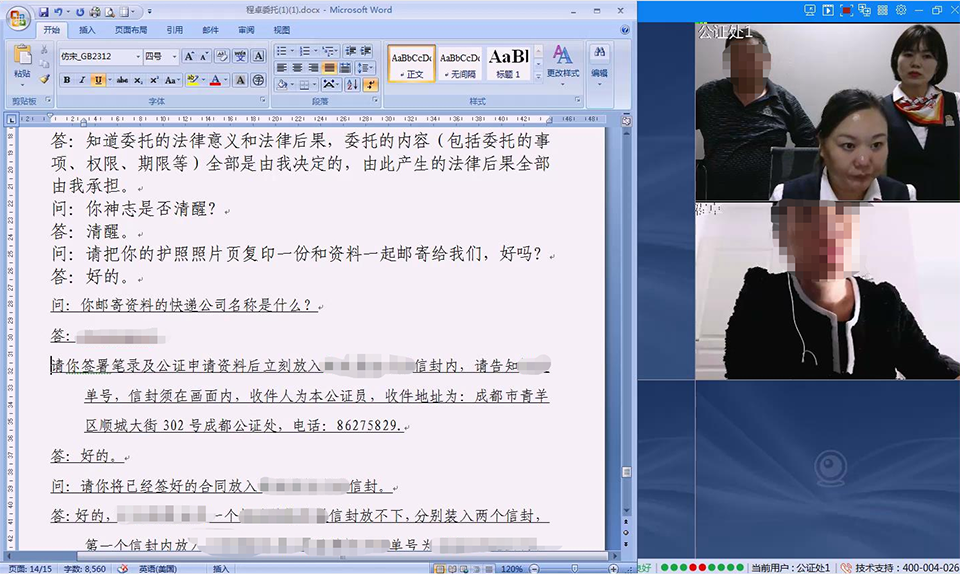This screenshot has height=574, width=960.
Task: Click zoom out minus button
Action: [534, 569]
